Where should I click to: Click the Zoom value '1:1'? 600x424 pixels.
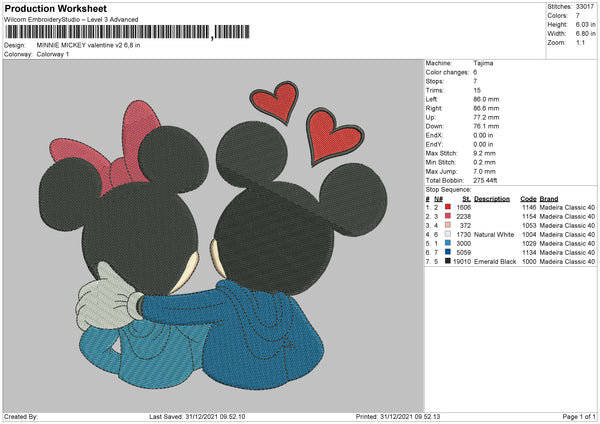(x=580, y=43)
